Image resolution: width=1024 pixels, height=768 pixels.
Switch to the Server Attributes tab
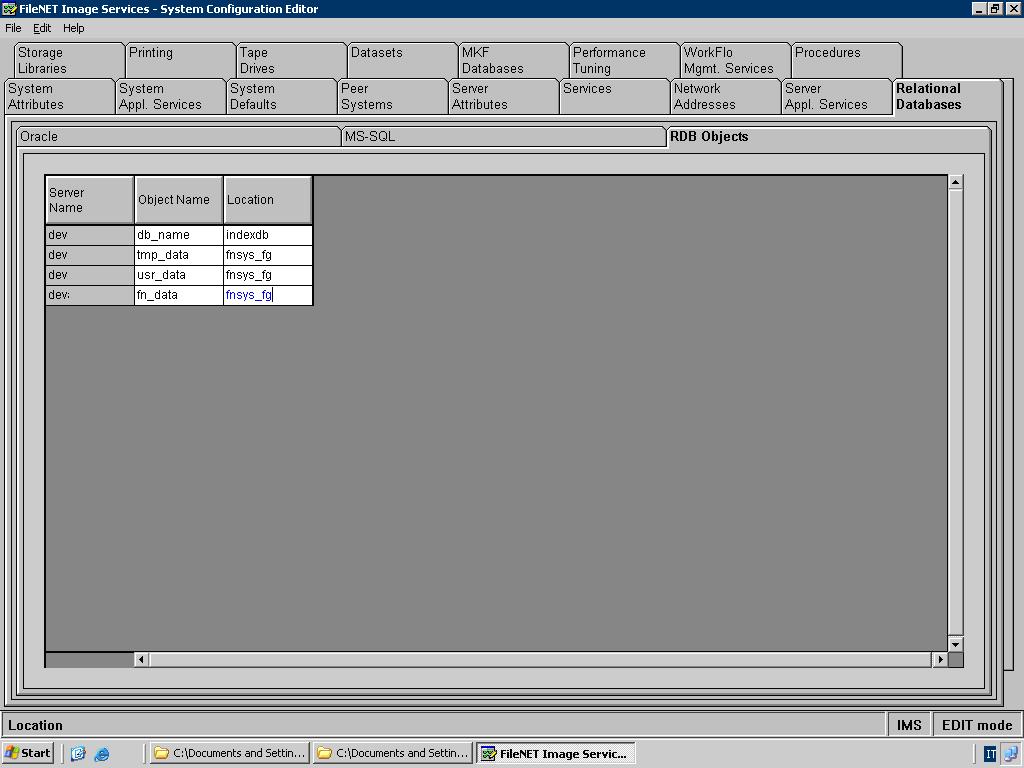pos(504,97)
